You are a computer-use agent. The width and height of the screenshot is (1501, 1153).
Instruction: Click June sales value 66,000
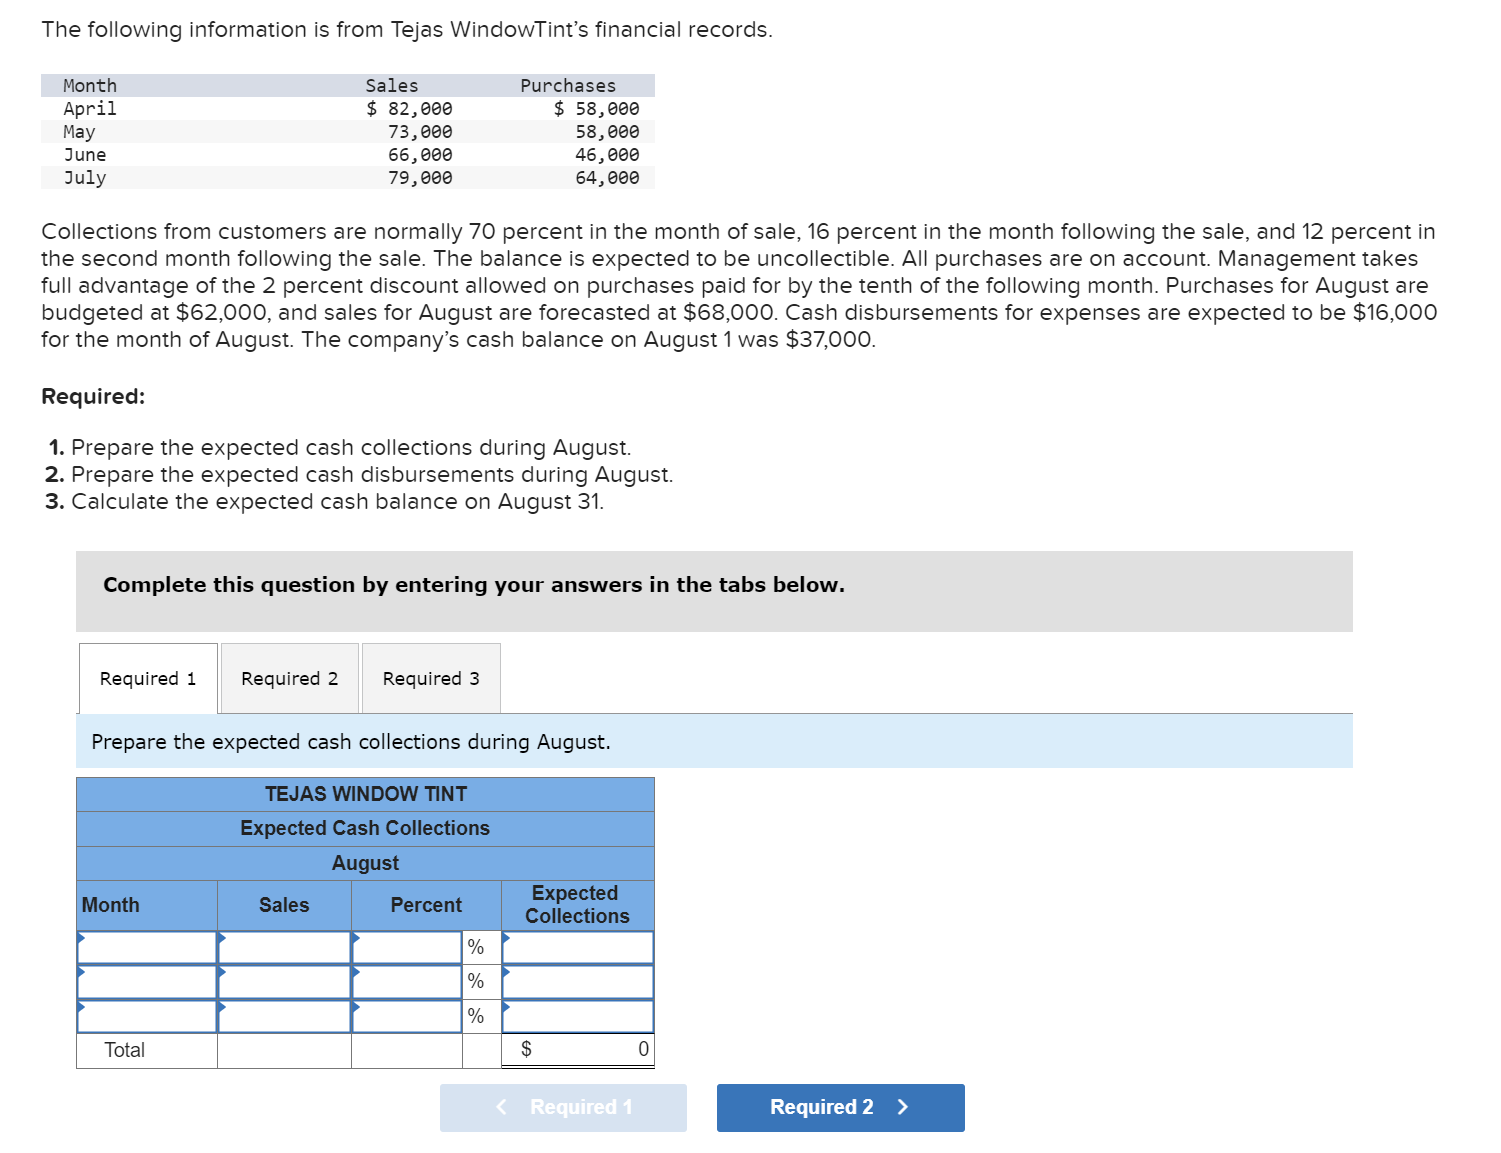click(x=420, y=154)
